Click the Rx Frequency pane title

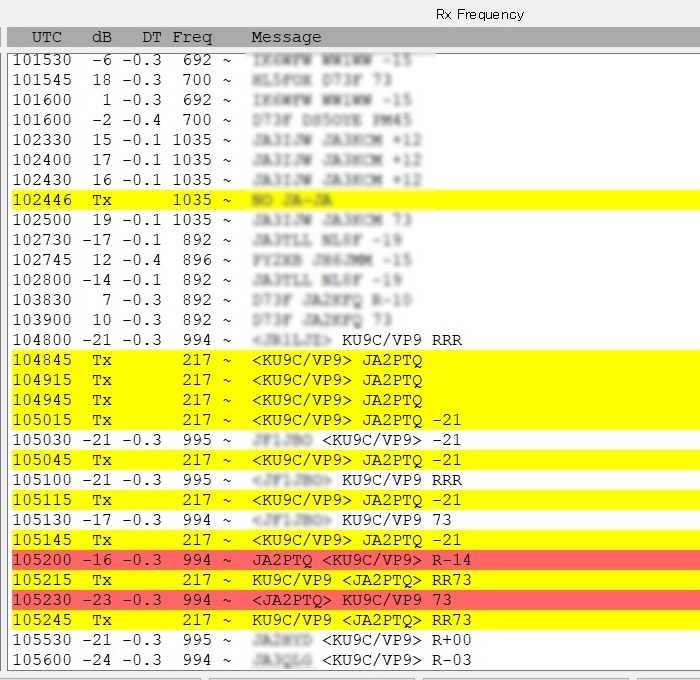tap(479, 14)
